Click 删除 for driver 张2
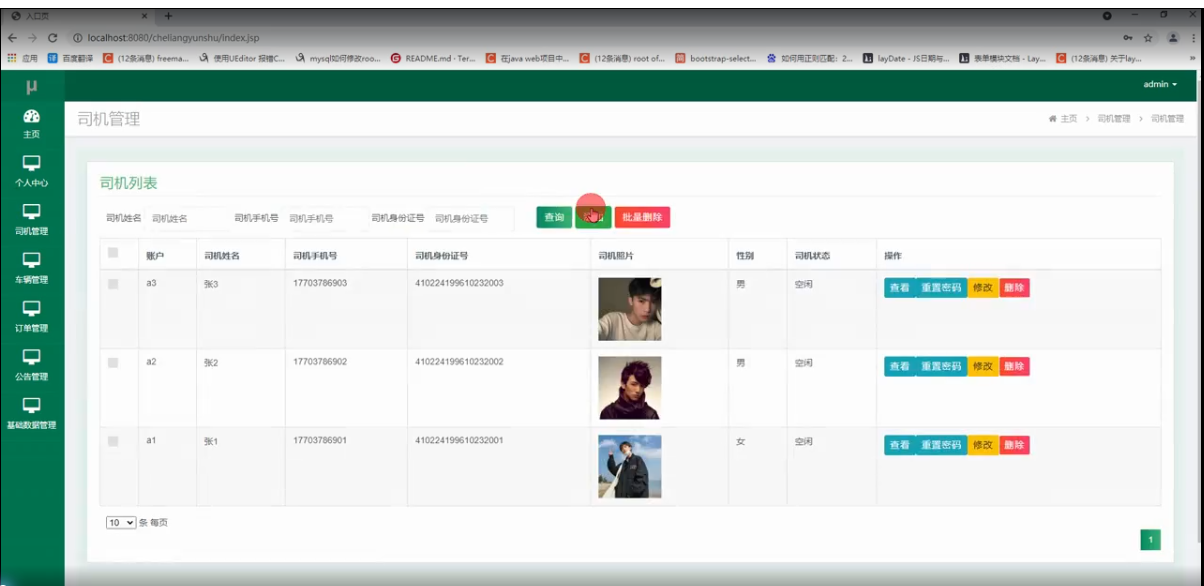Viewport: 1204px width, 586px height. click(1014, 366)
